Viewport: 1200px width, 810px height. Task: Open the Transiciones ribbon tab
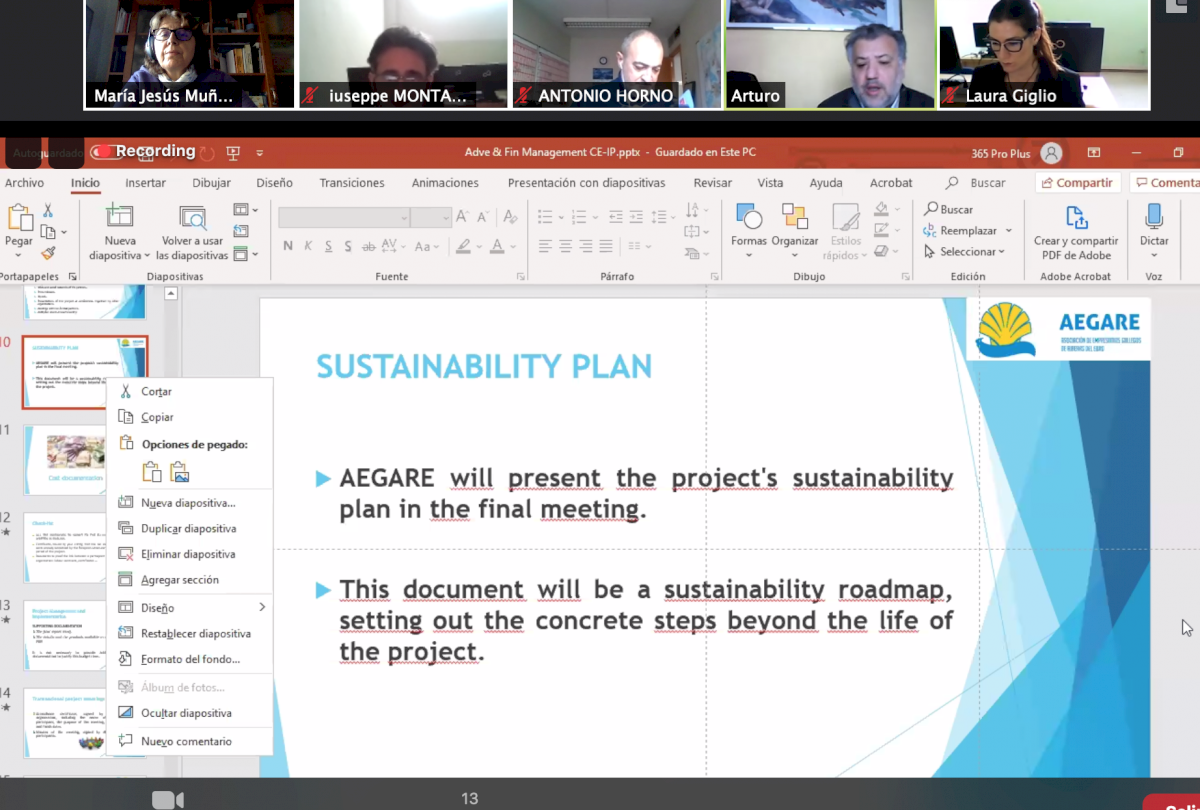[352, 183]
